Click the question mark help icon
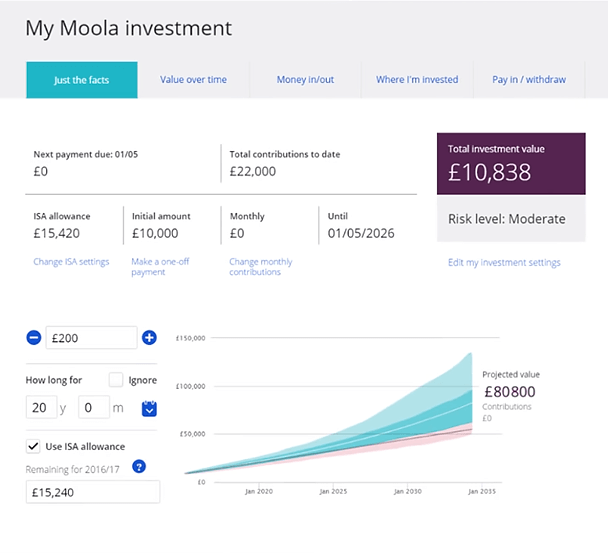The image size is (608, 553). click(x=139, y=466)
